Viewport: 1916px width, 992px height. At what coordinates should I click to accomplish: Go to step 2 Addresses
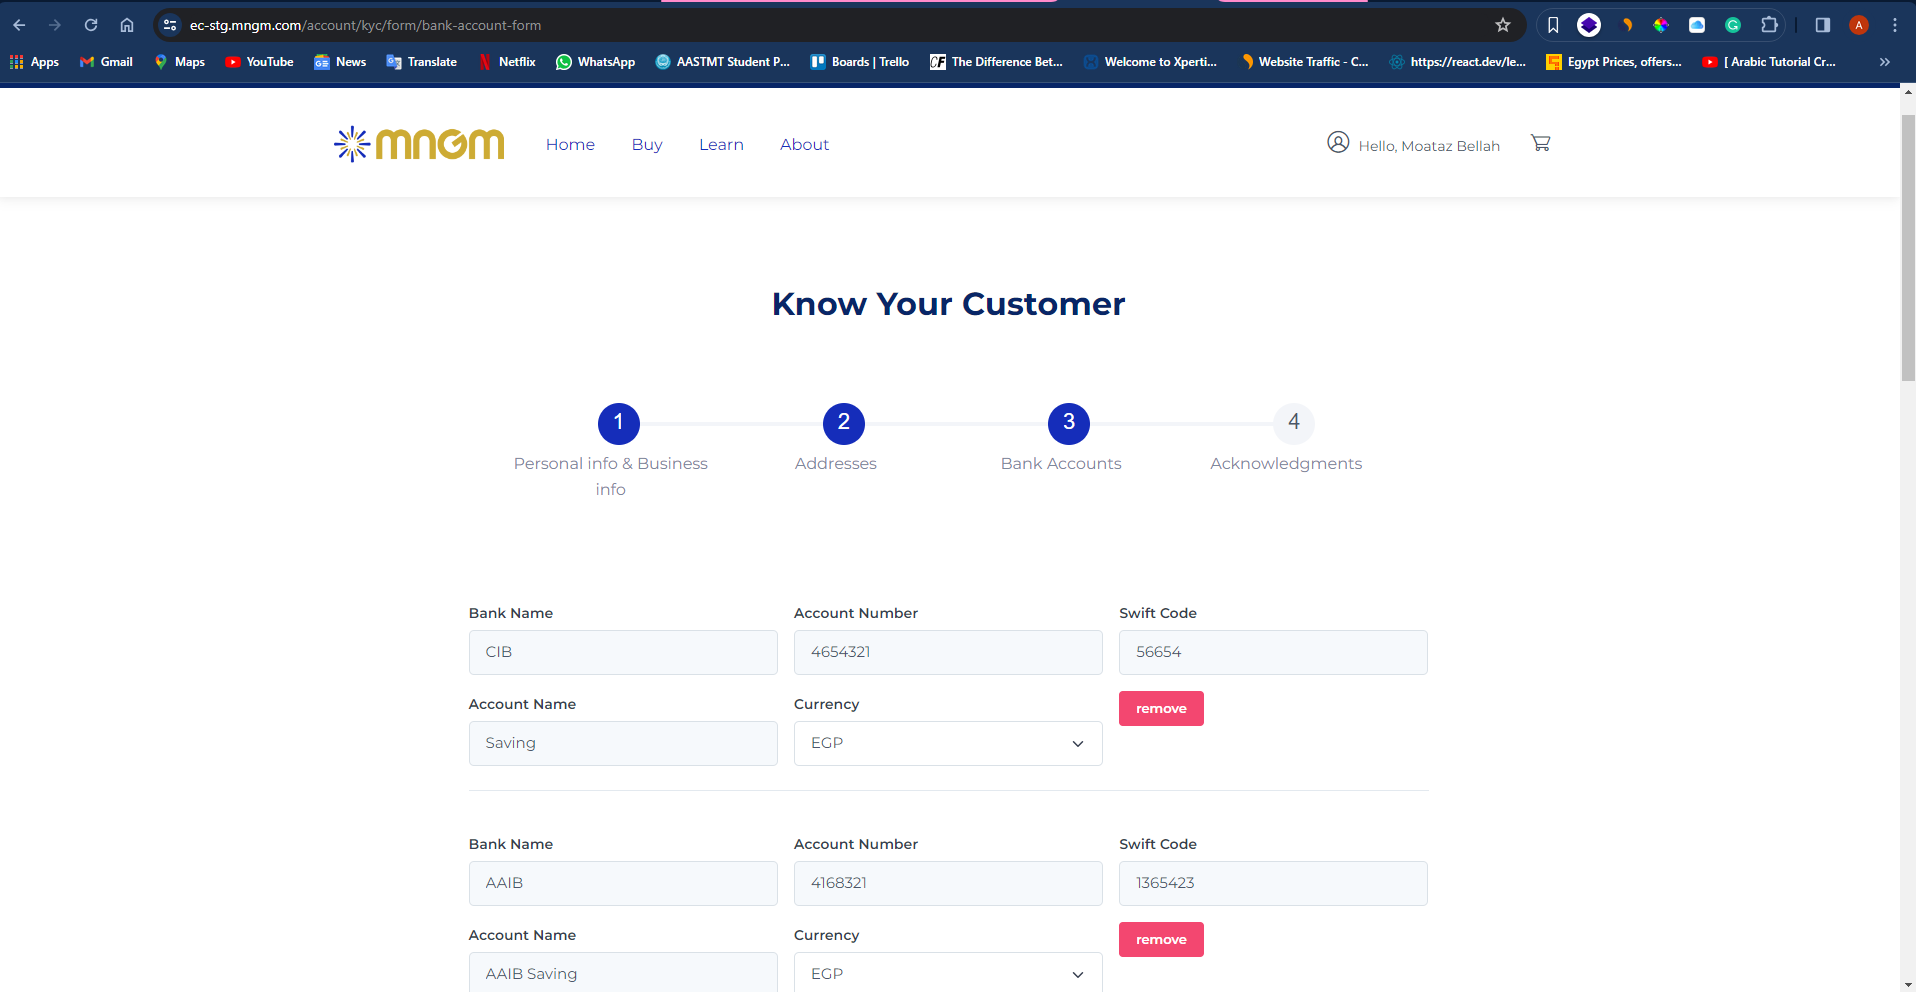point(843,423)
